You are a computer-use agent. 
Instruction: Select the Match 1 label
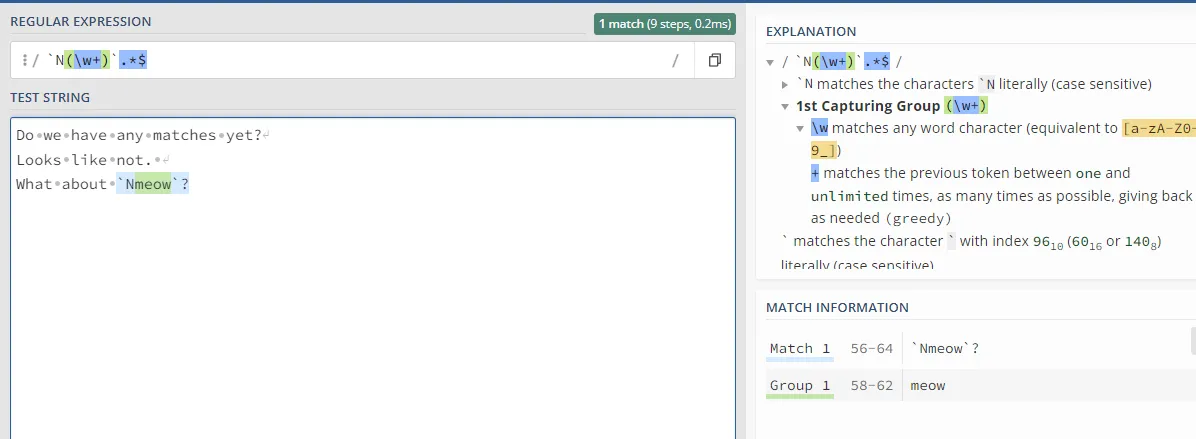(x=799, y=349)
